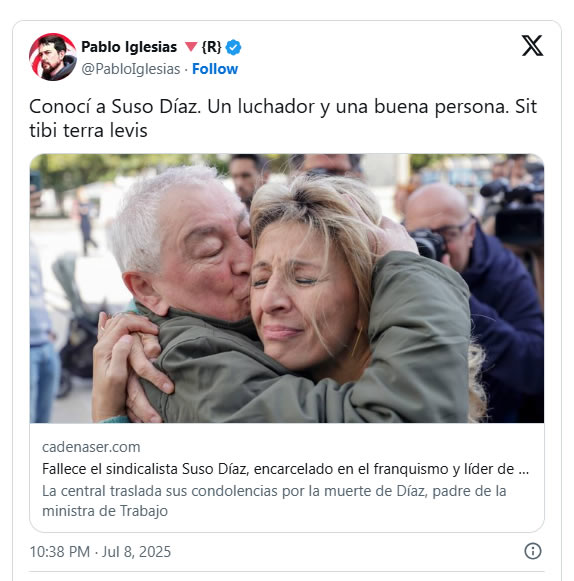Open the cadenaser.com domain link
This screenshot has width=574, height=581.
pos(91,447)
